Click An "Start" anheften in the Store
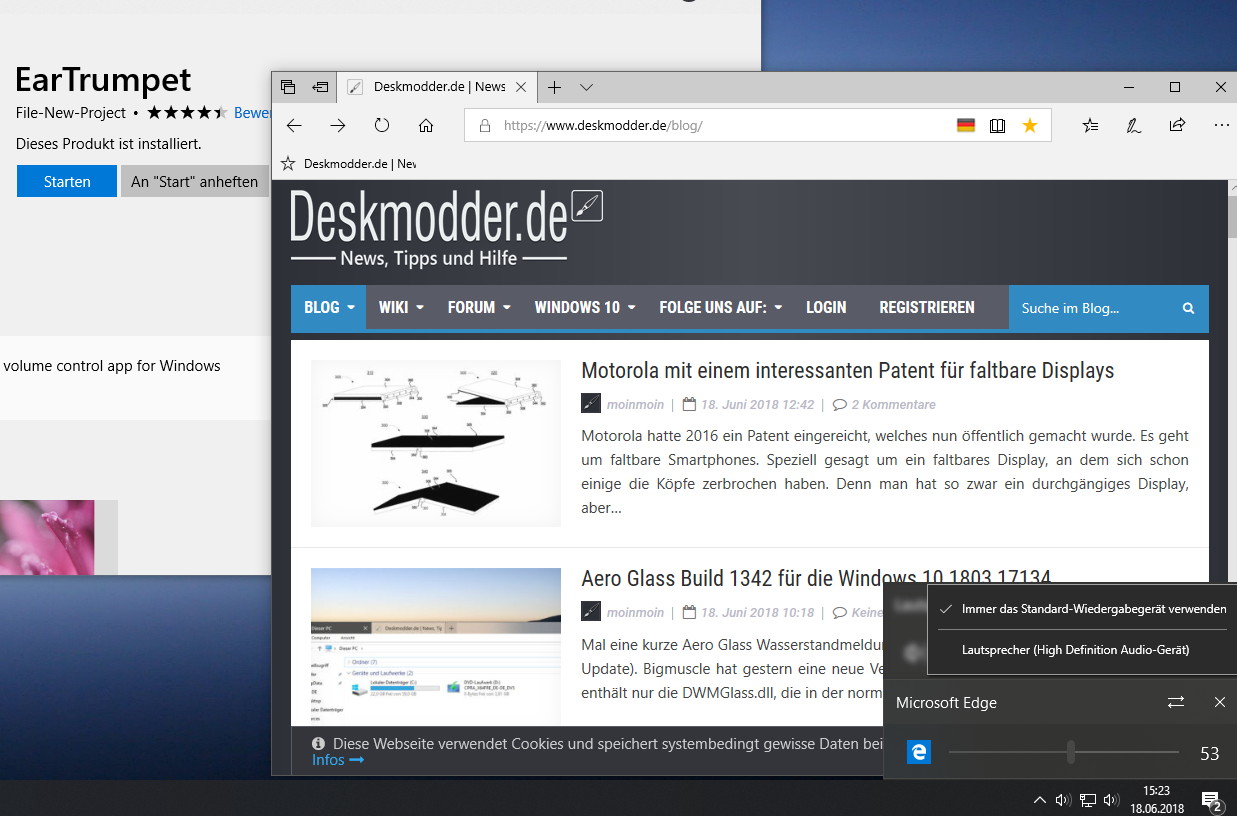The height and width of the screenshot is (816, 1237). [195, 181]
